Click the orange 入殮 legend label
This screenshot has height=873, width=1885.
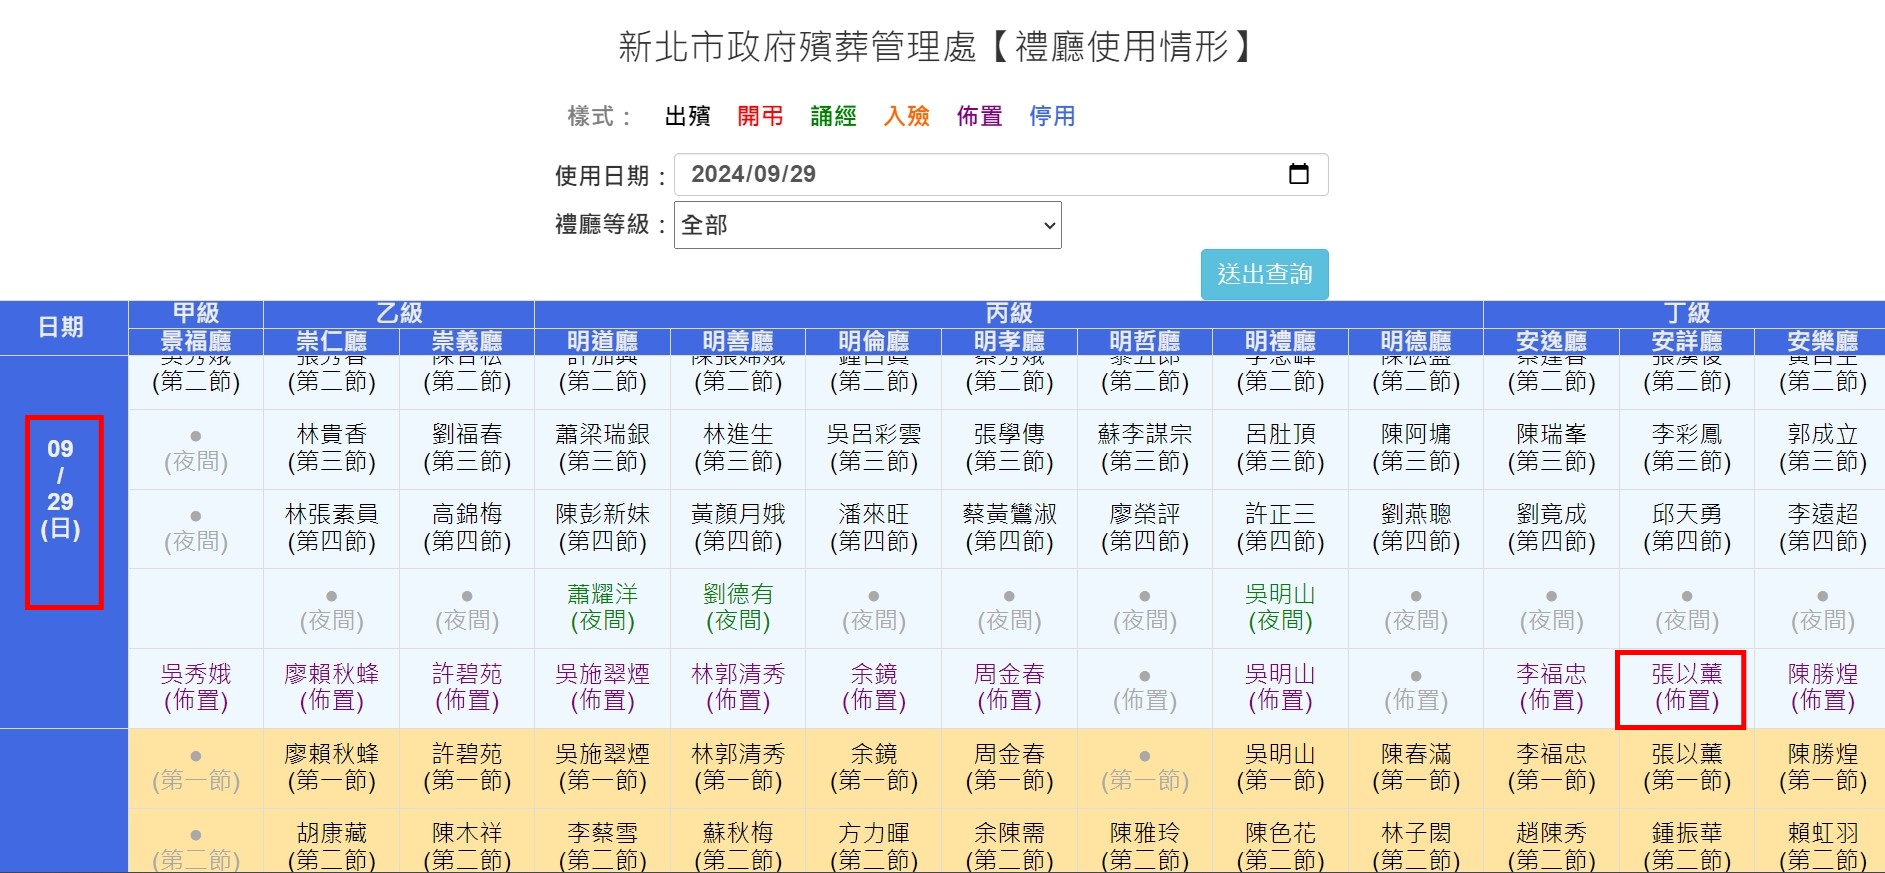[906, 116]
